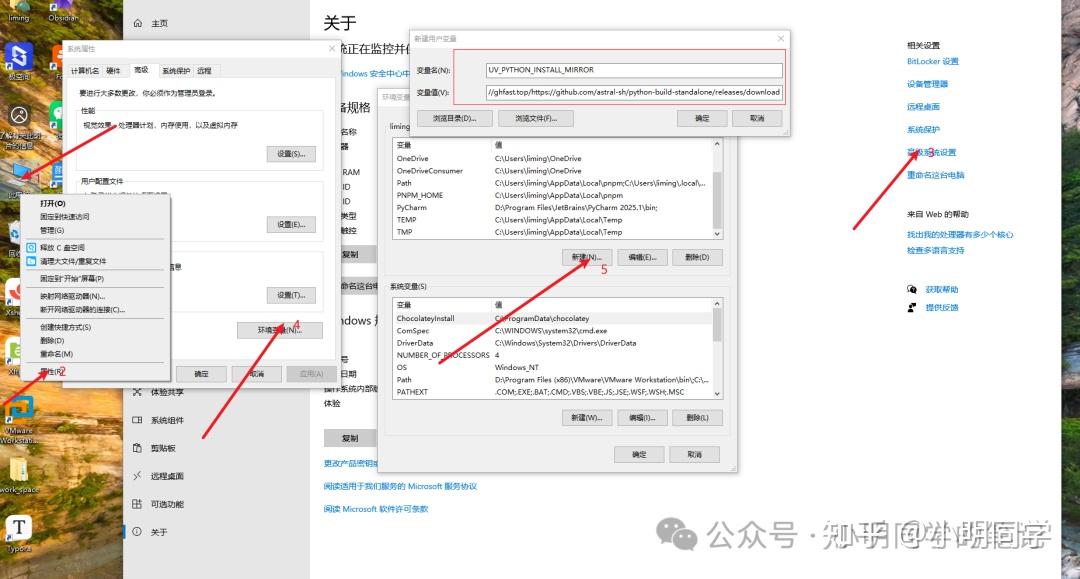
Task: Click 确定 in 系统属性 dialog
Action: (x=201, y=374)
